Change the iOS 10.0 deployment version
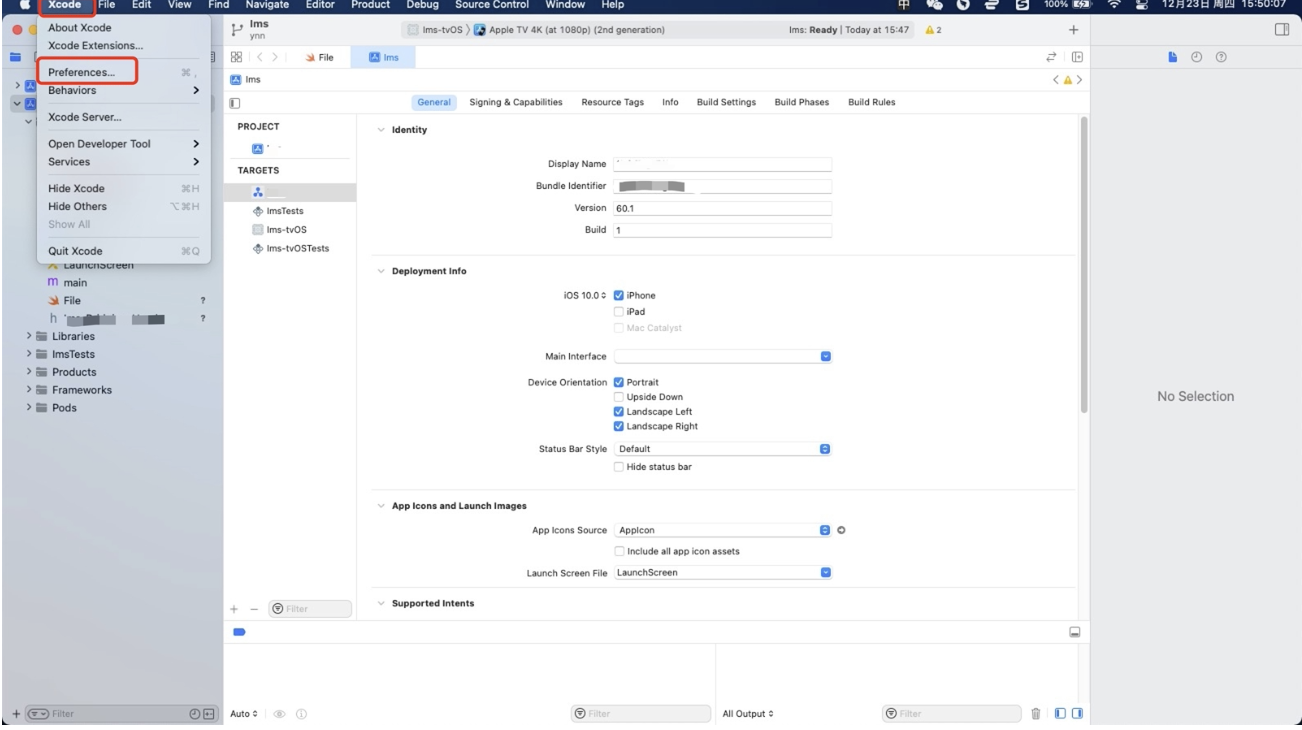Viewport: 1302px width, 730px height. click(586, 295)
